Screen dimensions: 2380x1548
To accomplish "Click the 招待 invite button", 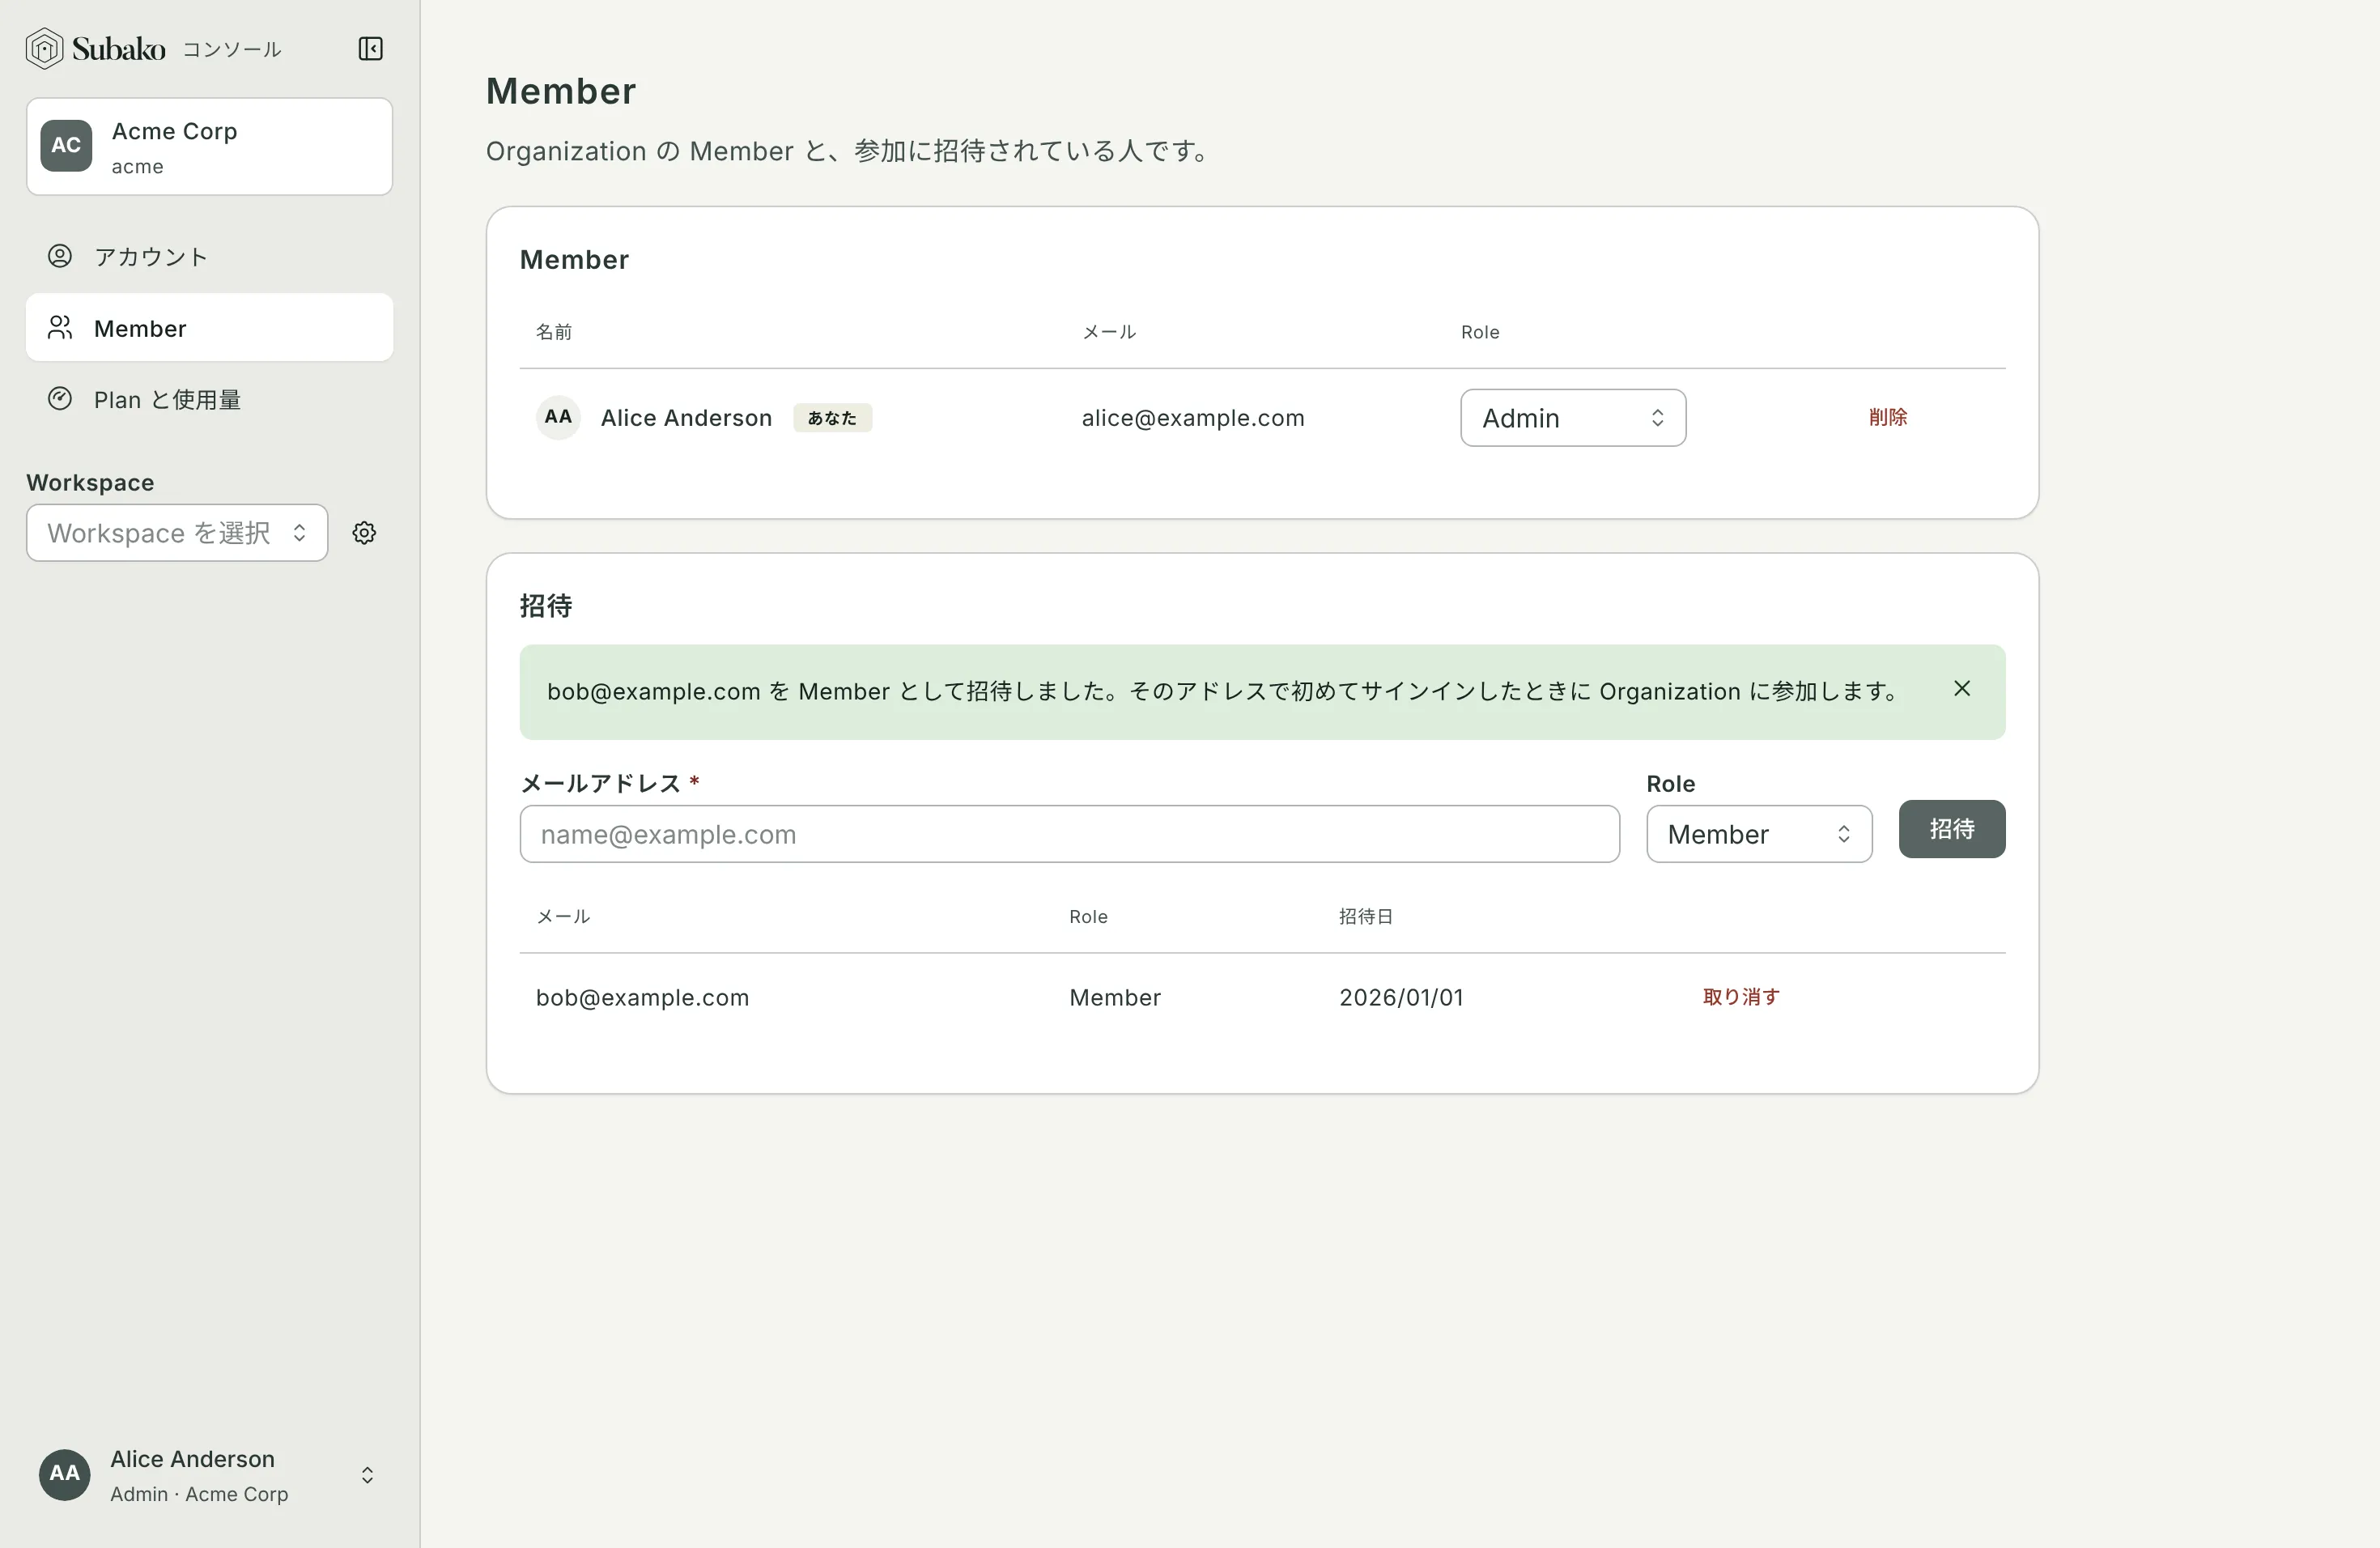I will point(1951,829).
